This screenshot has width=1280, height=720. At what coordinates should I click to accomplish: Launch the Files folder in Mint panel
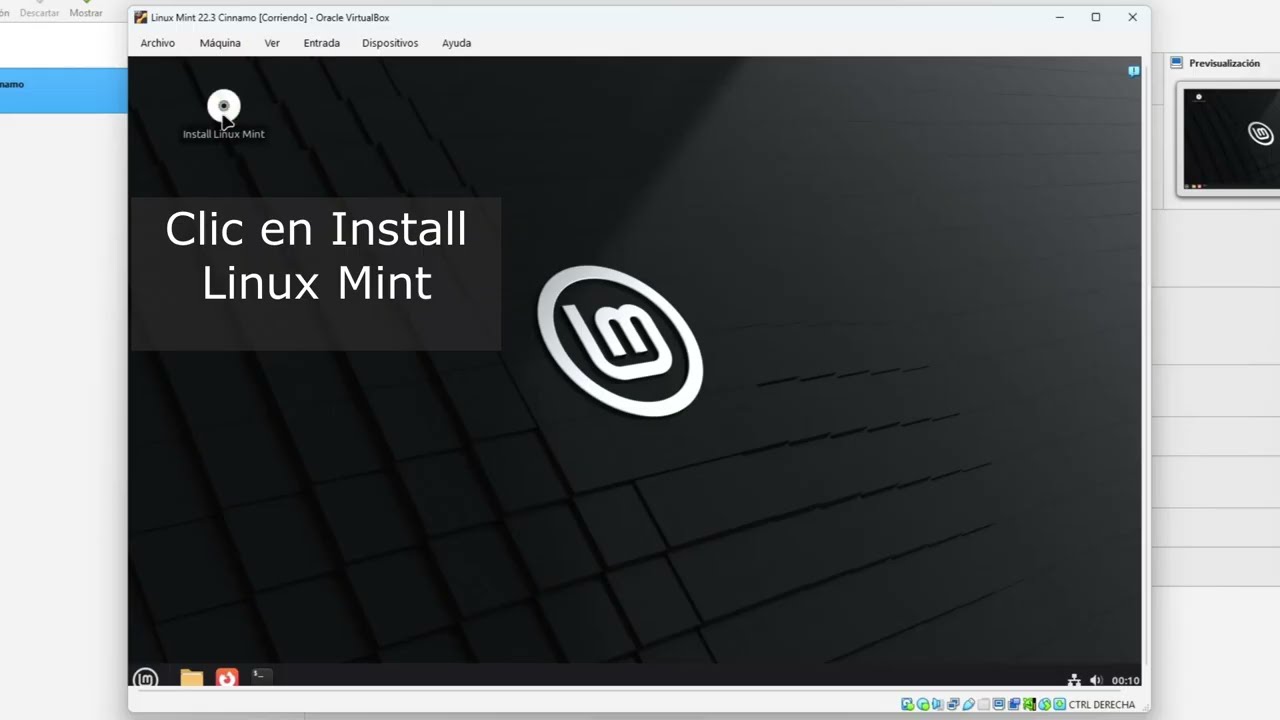click(191, 679)
